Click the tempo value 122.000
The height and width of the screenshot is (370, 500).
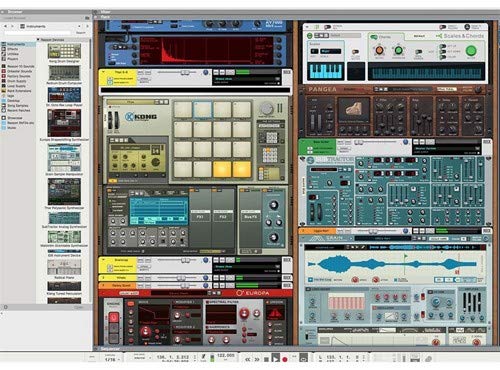click(x=226, y=356)
